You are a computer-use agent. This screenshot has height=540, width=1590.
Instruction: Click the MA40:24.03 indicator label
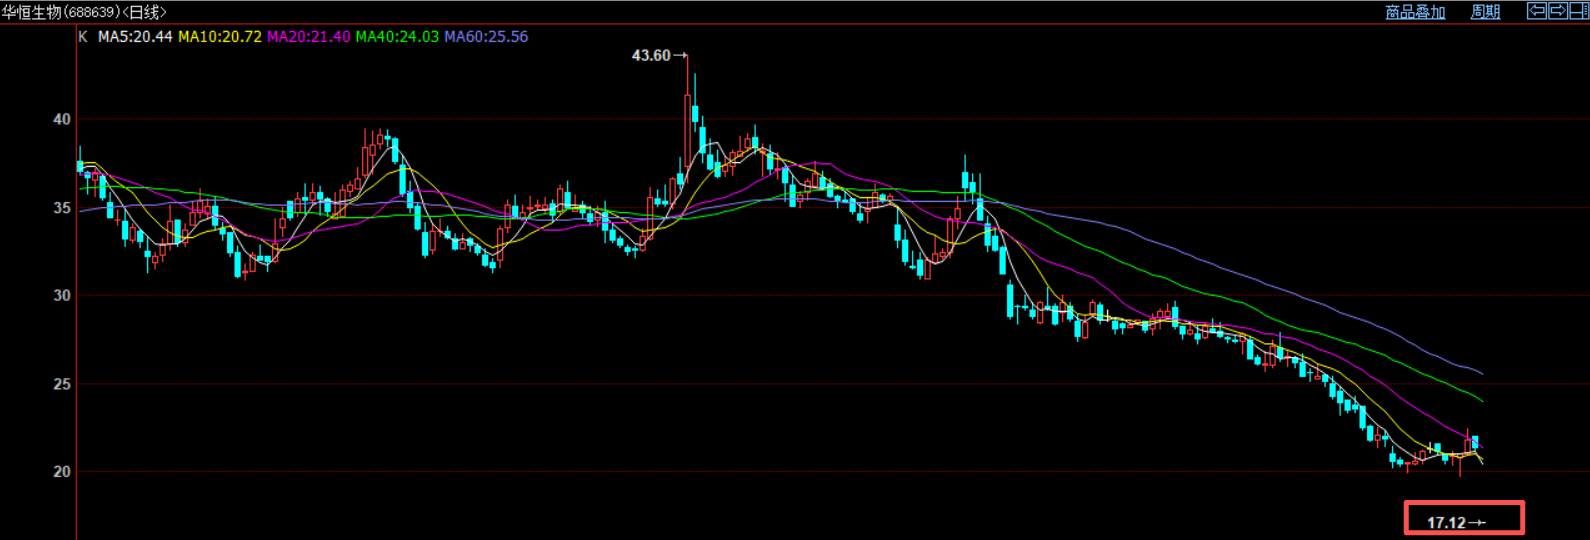[x=397, y=37]
